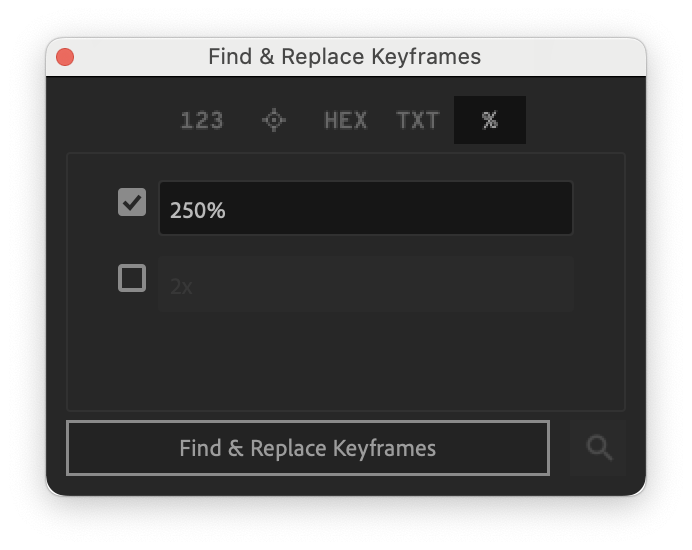Activate the target-shaped position mode icon
This screenshot has width=692, height=550.
(x=274, y=120)
